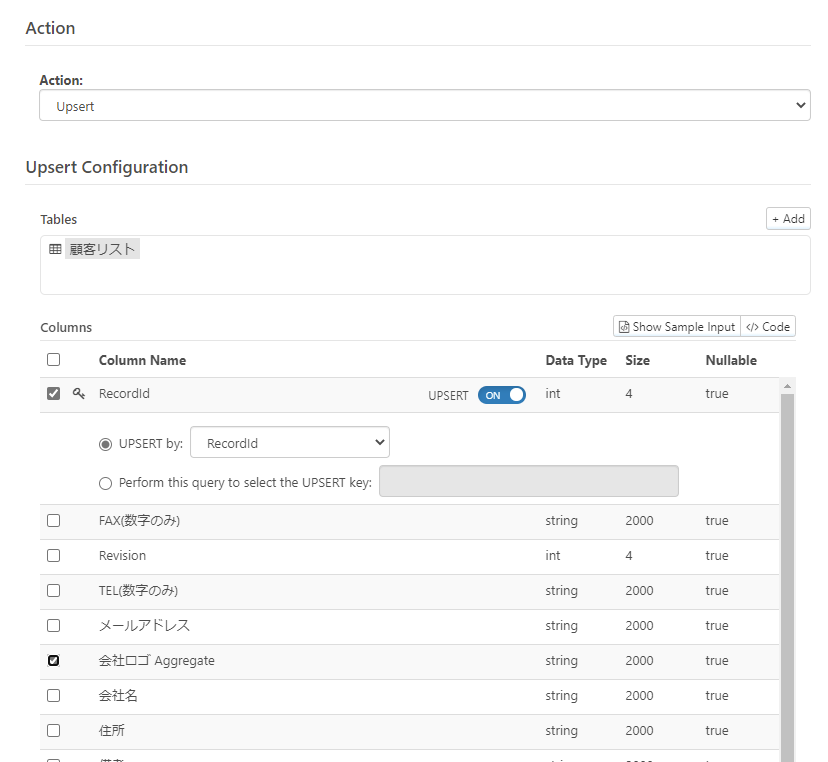Click the Show Sample Input button

[677, 327]
